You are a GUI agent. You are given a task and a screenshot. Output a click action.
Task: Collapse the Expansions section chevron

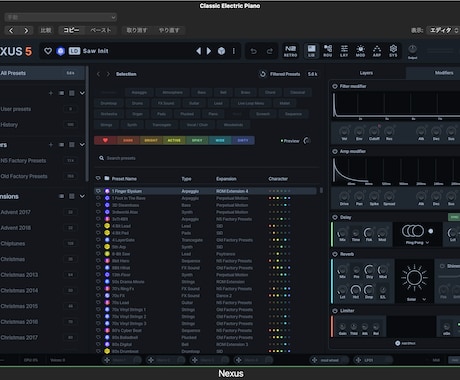[x=82, y=196]
